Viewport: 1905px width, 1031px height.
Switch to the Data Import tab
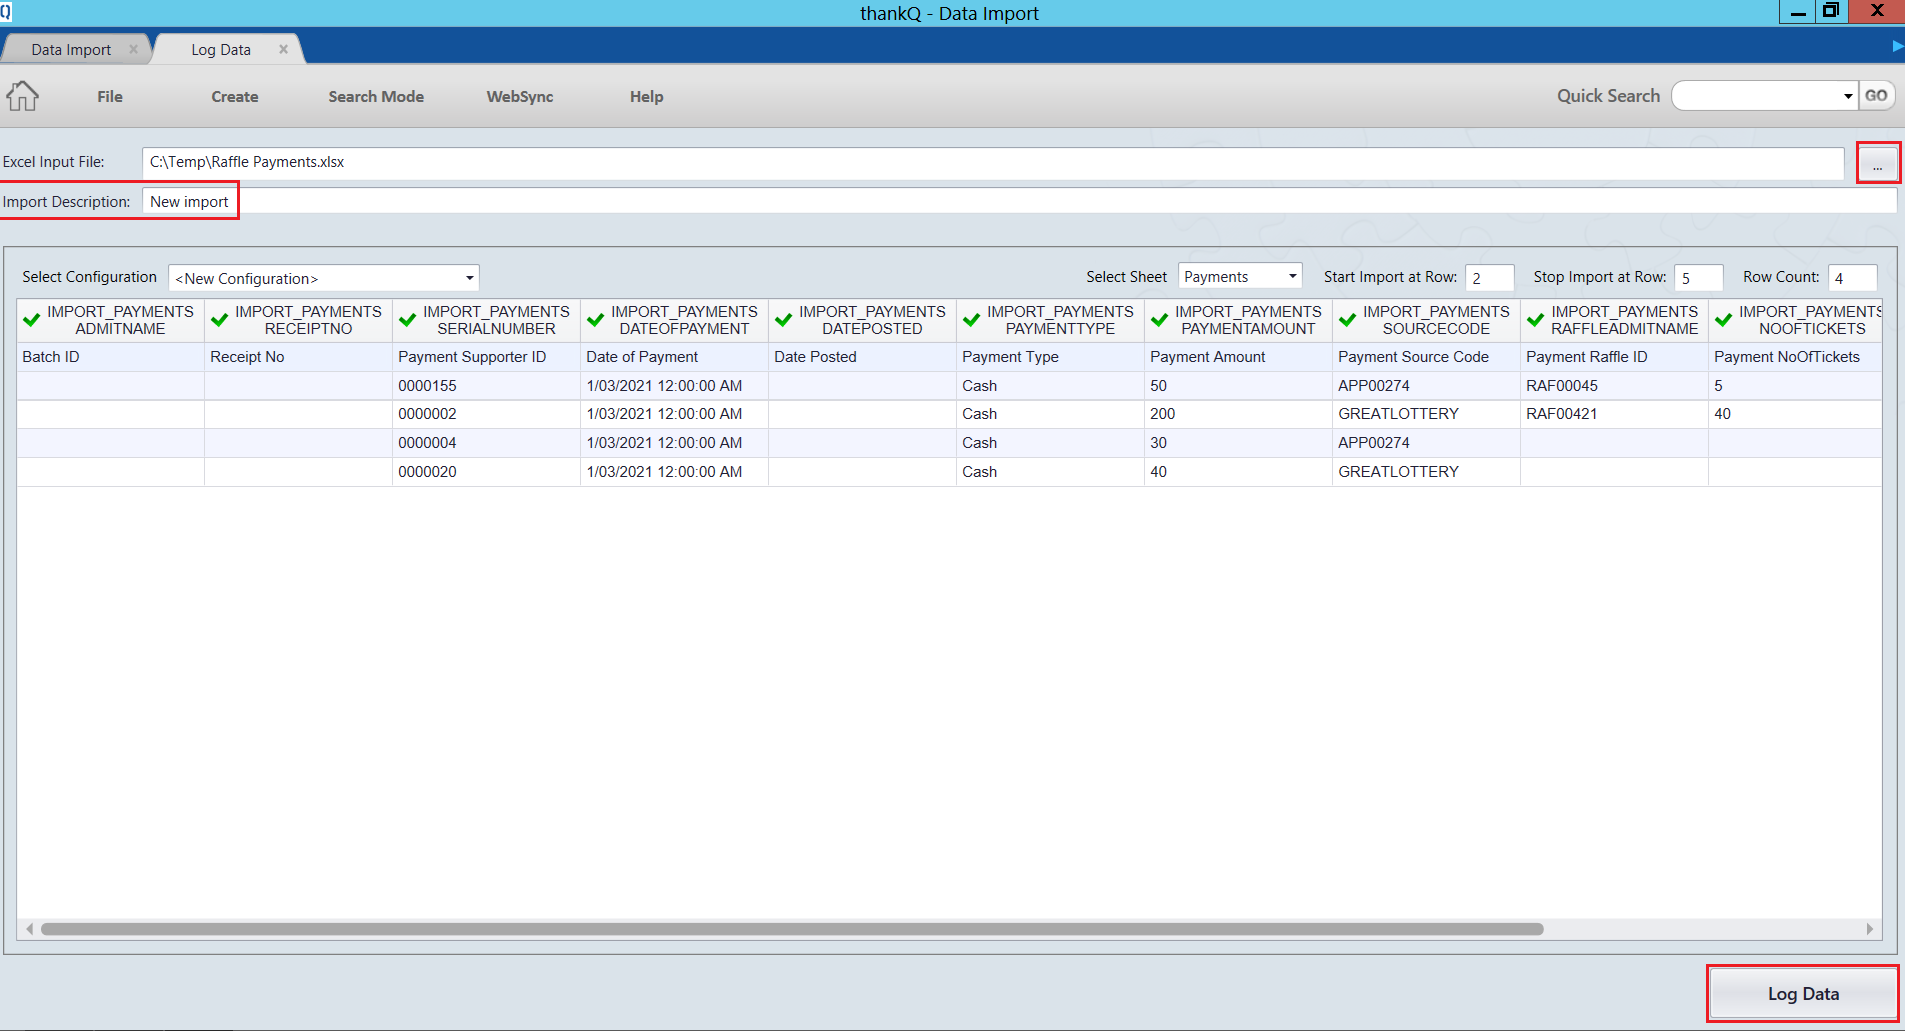click(x=71, y=49)
